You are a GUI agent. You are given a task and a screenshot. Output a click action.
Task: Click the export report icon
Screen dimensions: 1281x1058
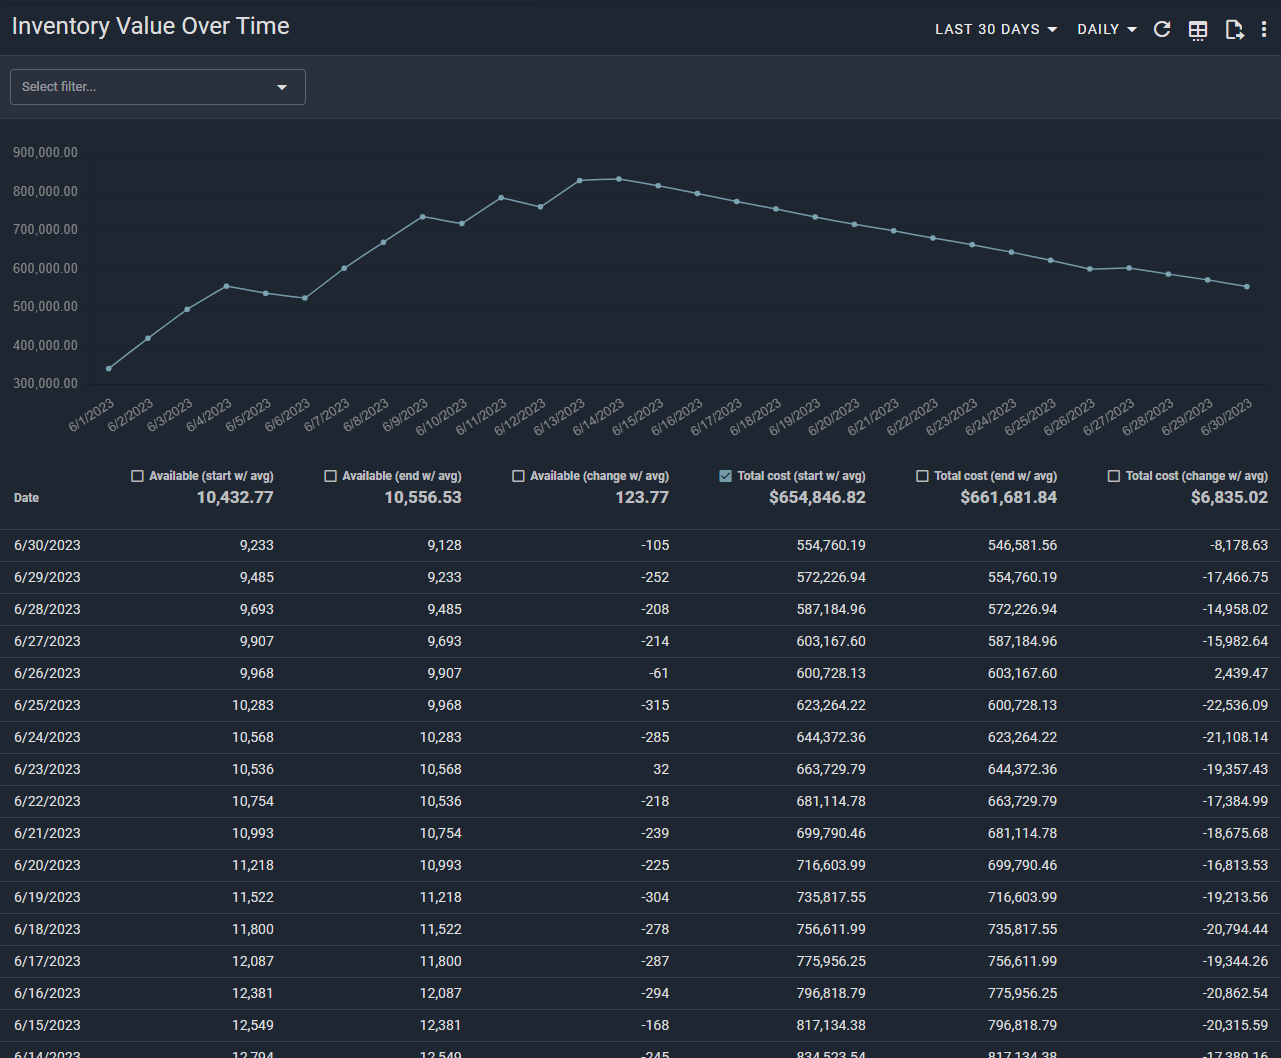click(1234, 30)
